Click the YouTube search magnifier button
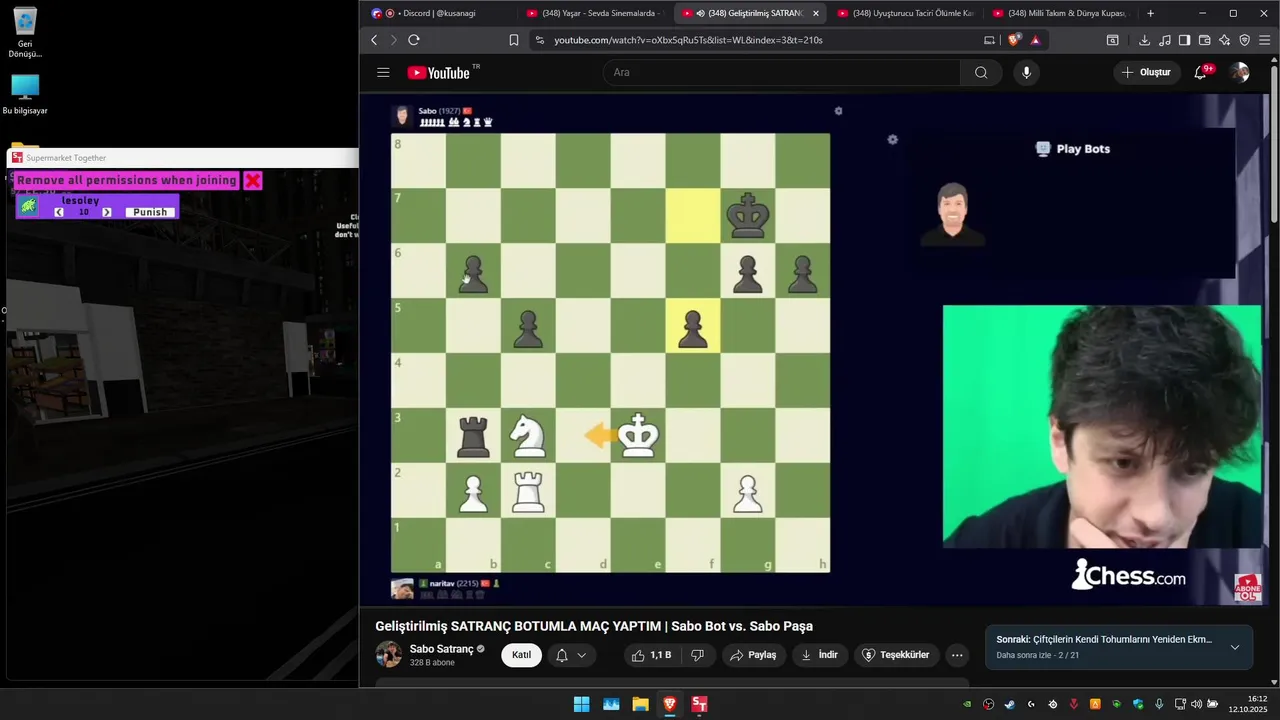Viewport: 1280px width, 720px height. point(981,72)
